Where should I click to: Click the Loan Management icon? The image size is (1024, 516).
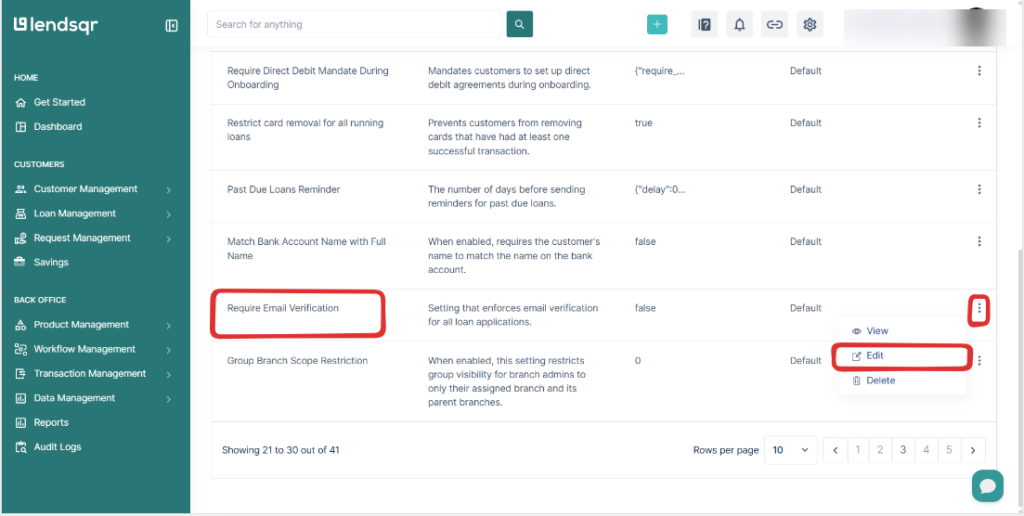click(20, 214)
